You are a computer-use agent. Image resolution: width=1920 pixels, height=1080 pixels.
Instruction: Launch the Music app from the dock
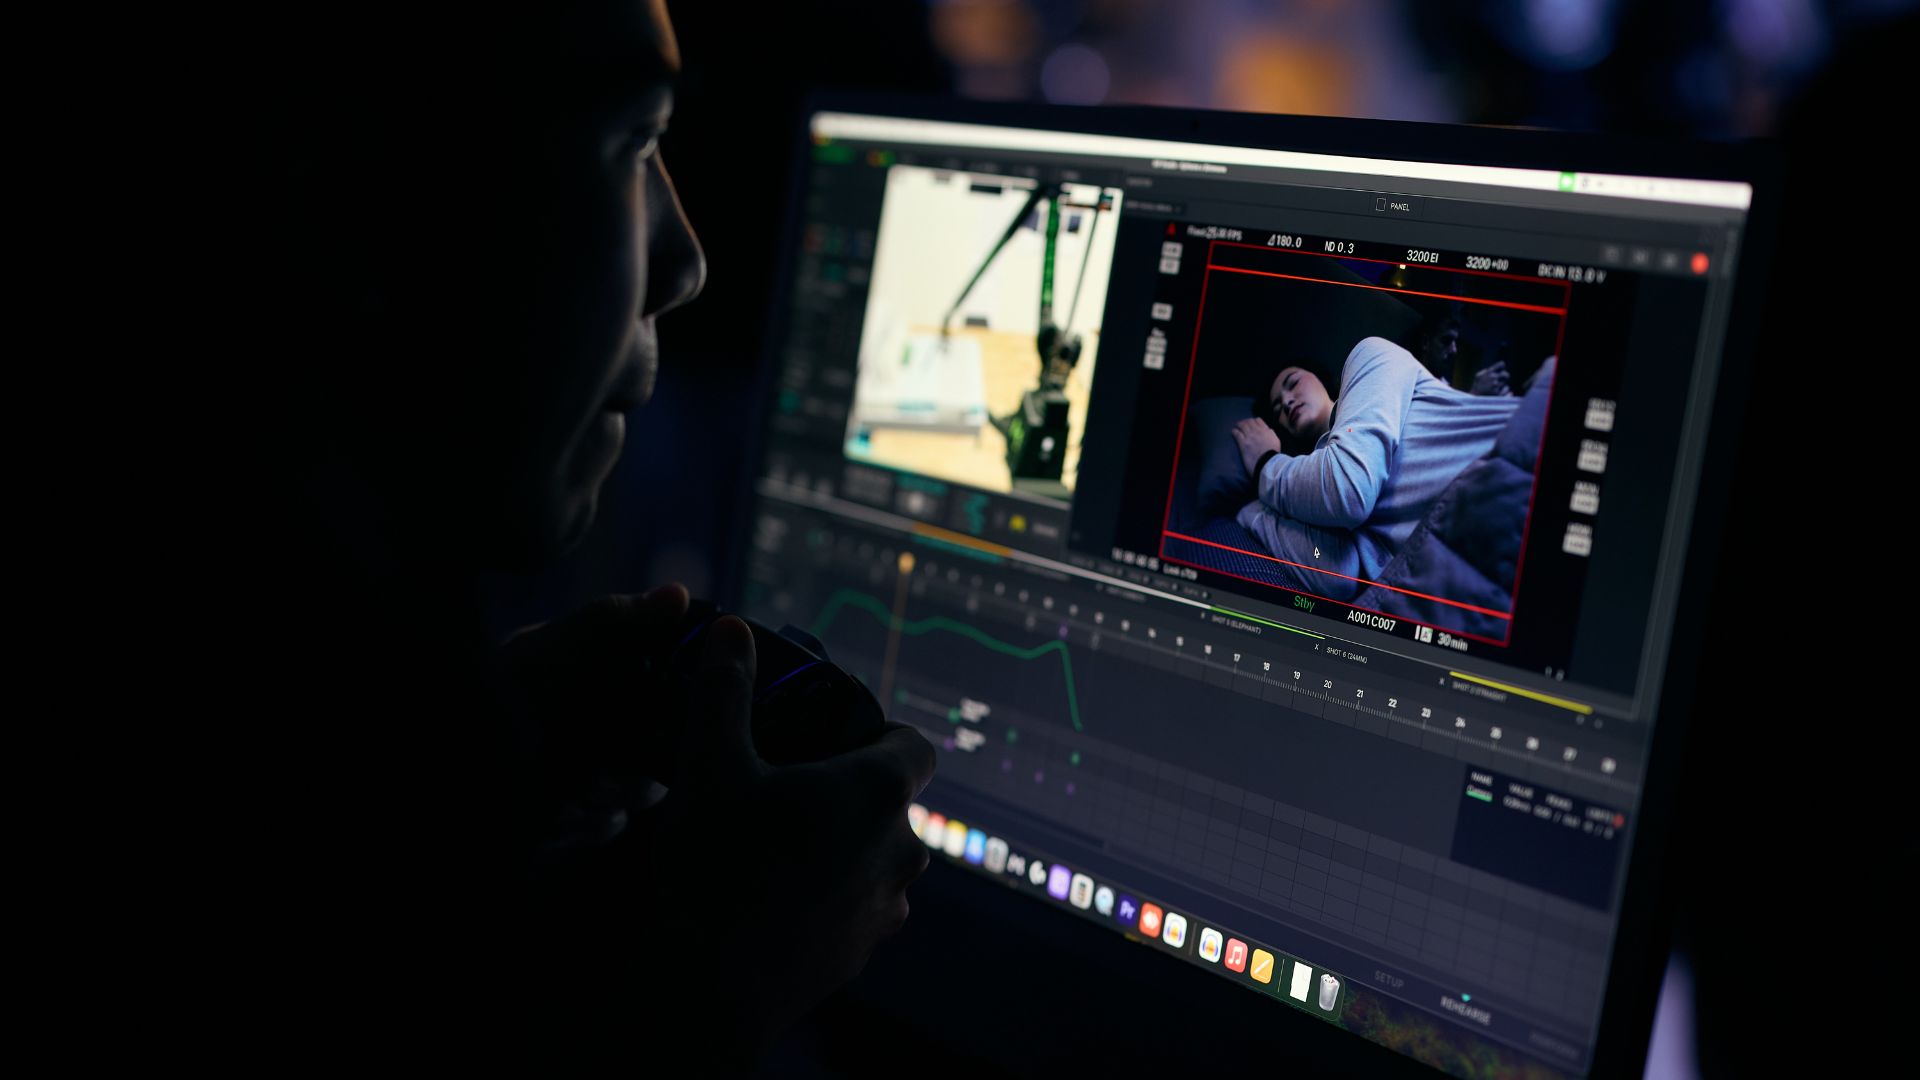point(1236,956)
